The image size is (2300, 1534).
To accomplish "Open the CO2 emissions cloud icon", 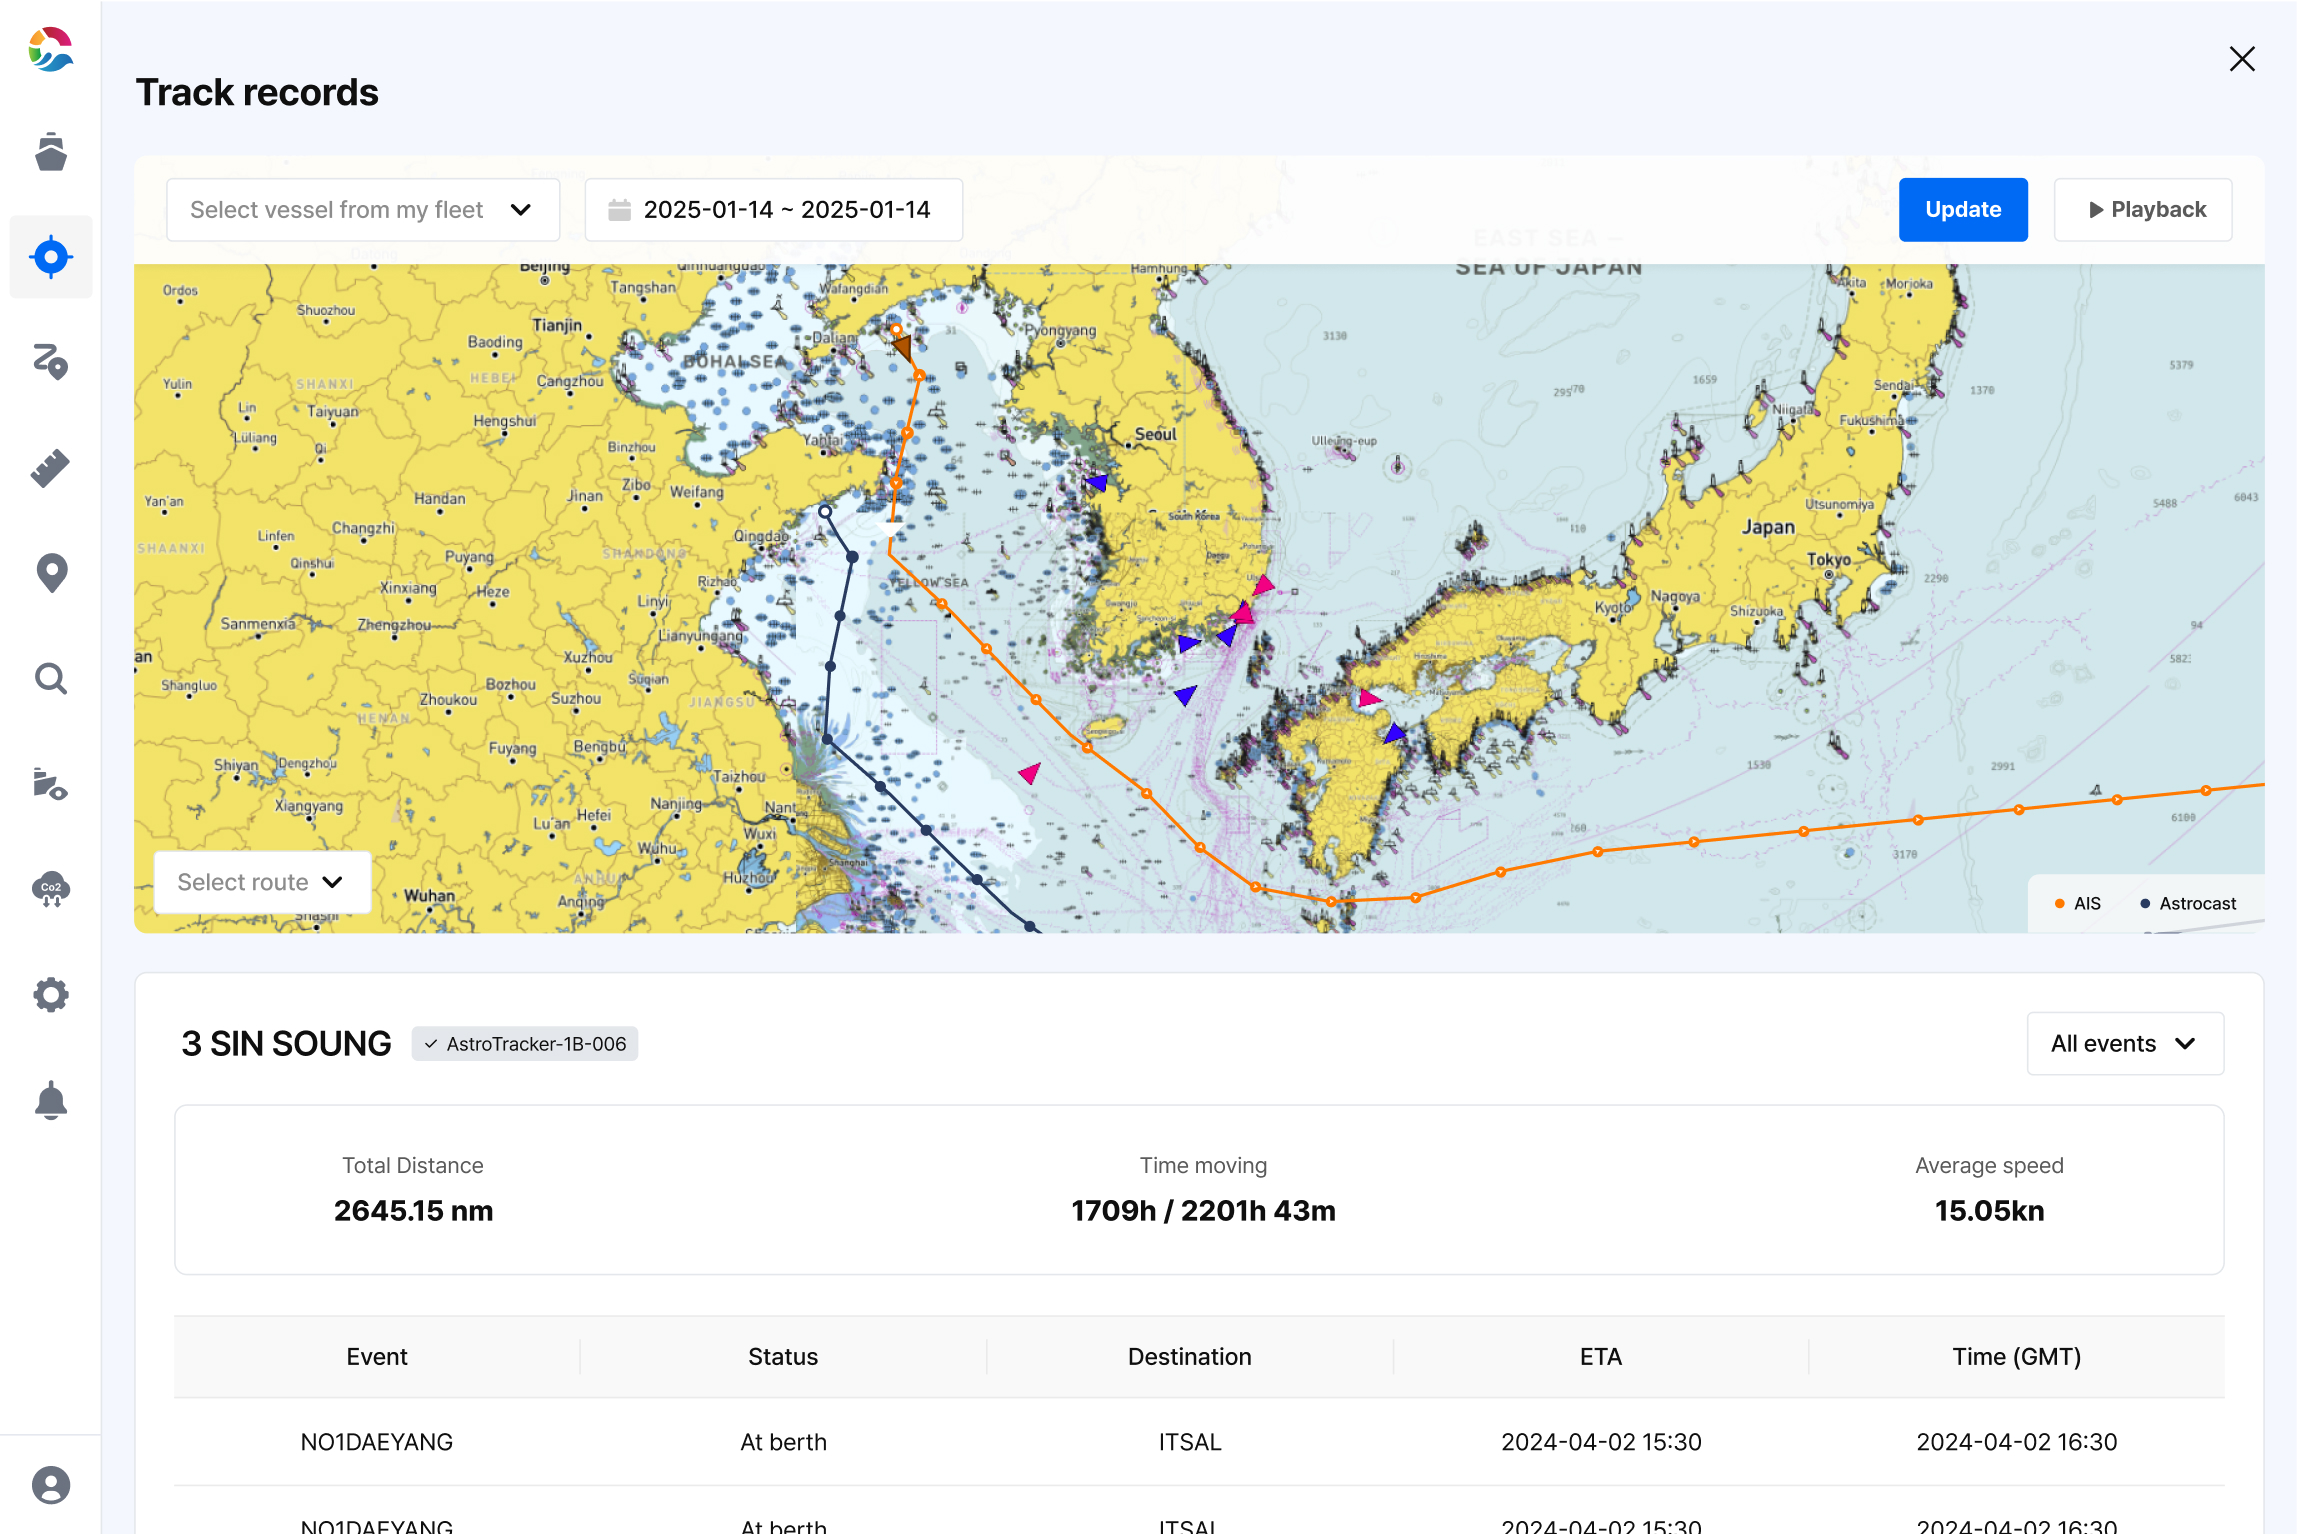I will [x=50, y=889].
